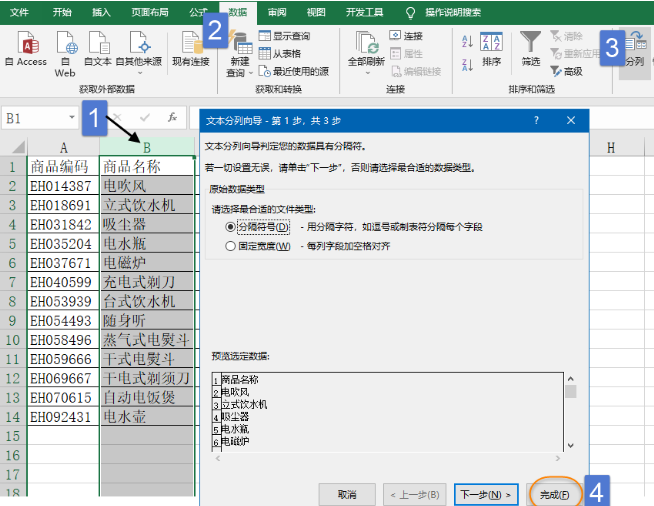
Task: Open the 排序 sort dialog
Action: click(491, 49)
